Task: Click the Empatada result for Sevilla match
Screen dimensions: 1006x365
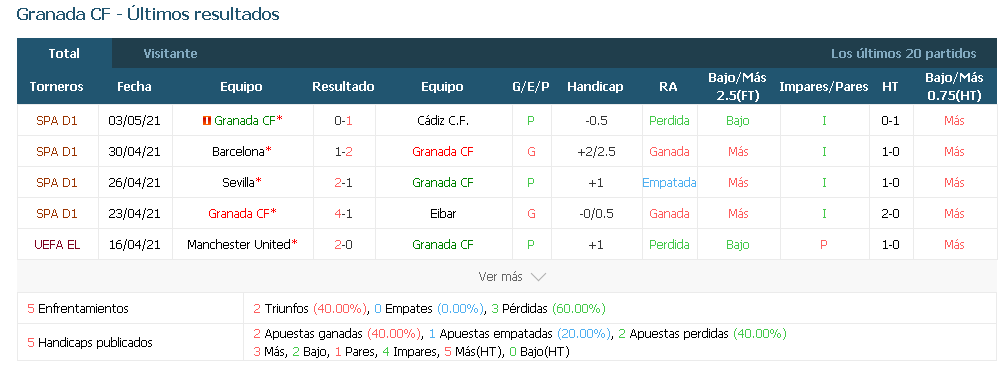Action: click(669, 183)
